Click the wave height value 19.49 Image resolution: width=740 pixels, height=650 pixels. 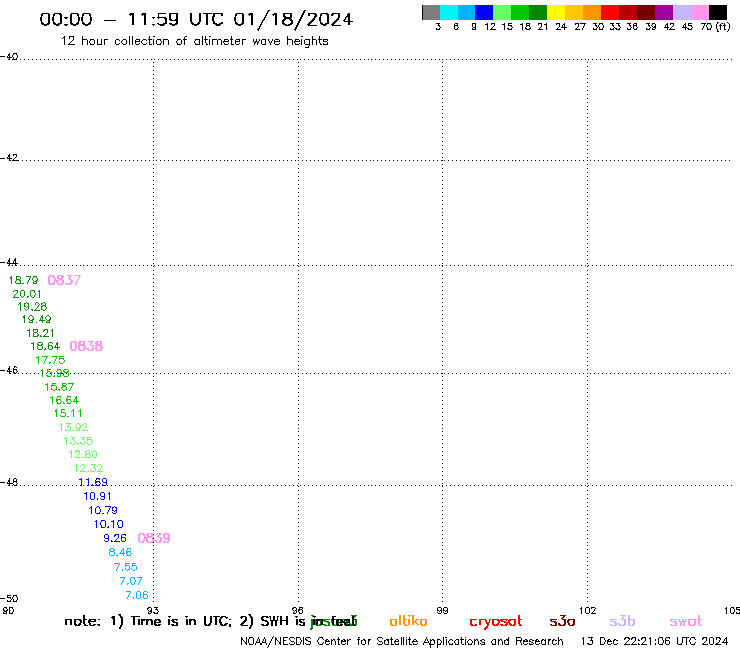tap(36, 320)
